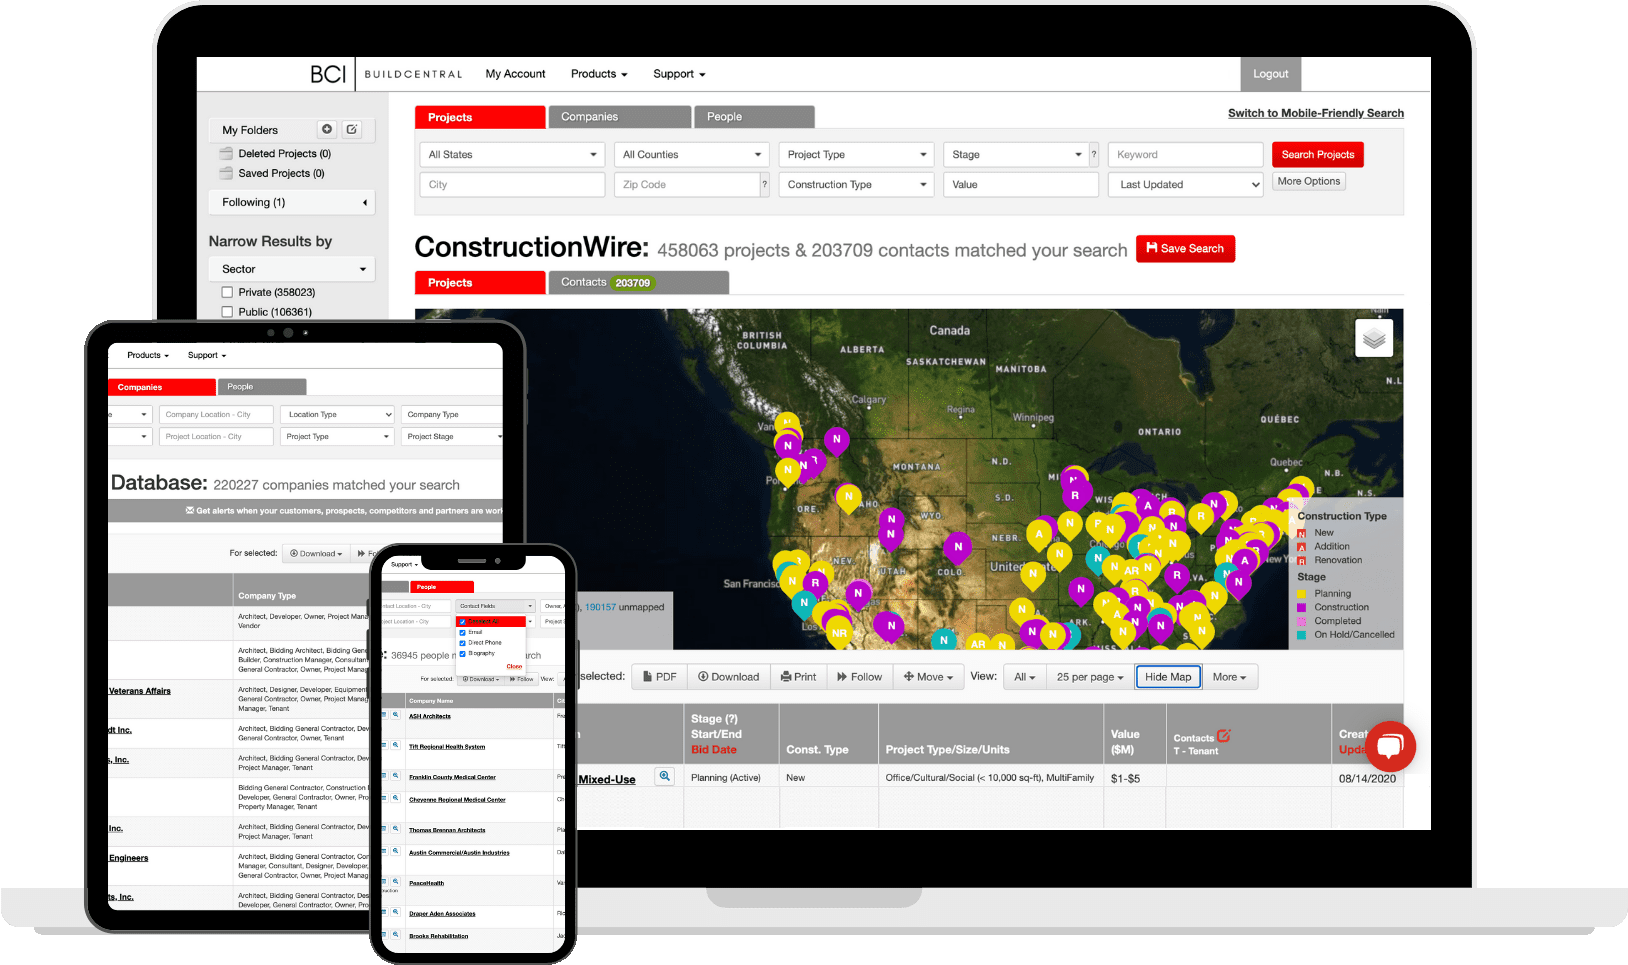
Task: Open the All Counties dropdown
Action: (x=691, y=154)
